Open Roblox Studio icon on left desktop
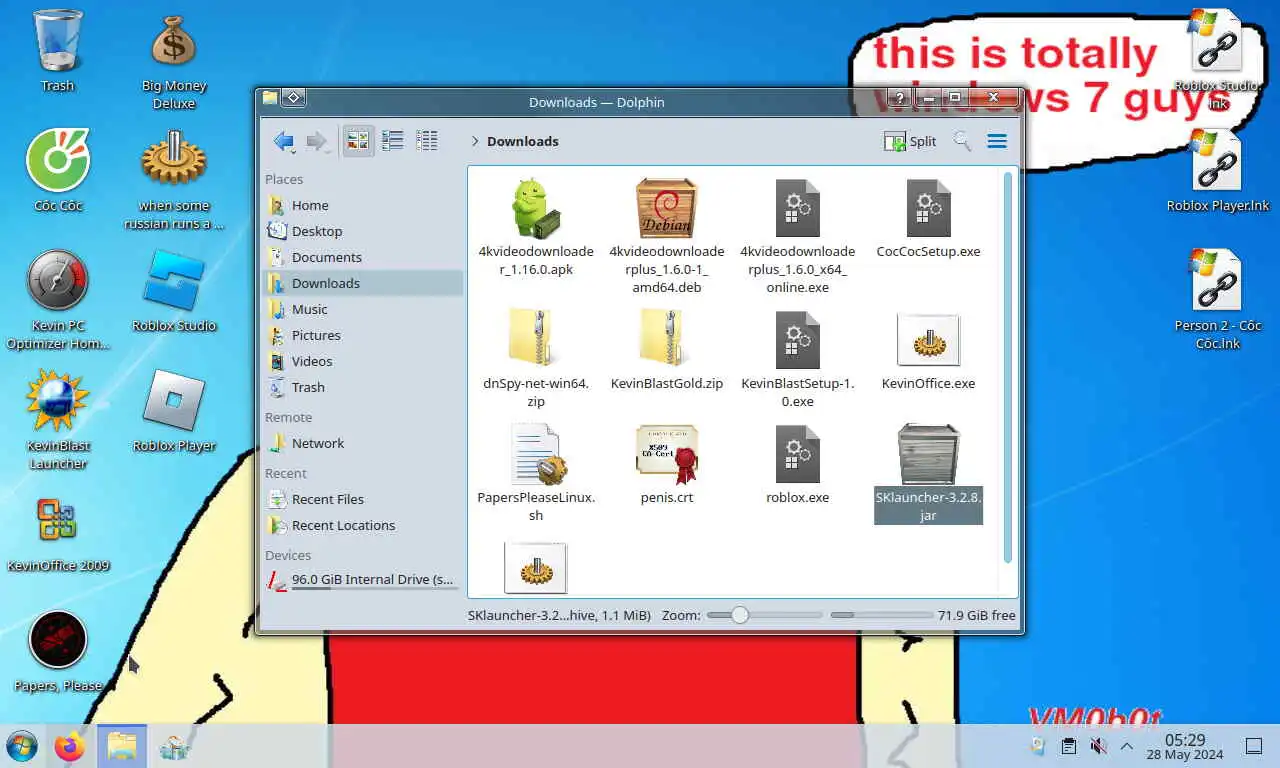1280x768 pixels. [x=174, y=290]
